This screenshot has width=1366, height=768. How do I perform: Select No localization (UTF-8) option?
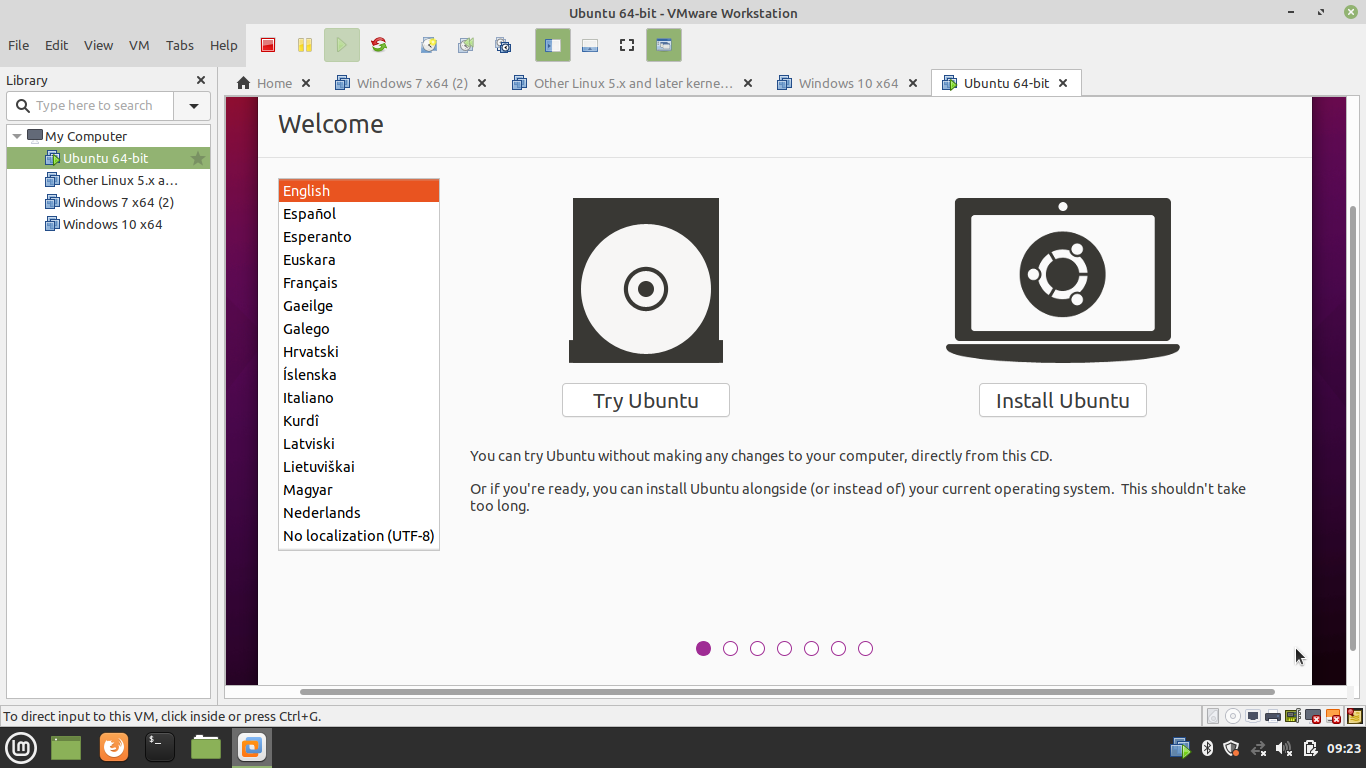tap(359, 536)
